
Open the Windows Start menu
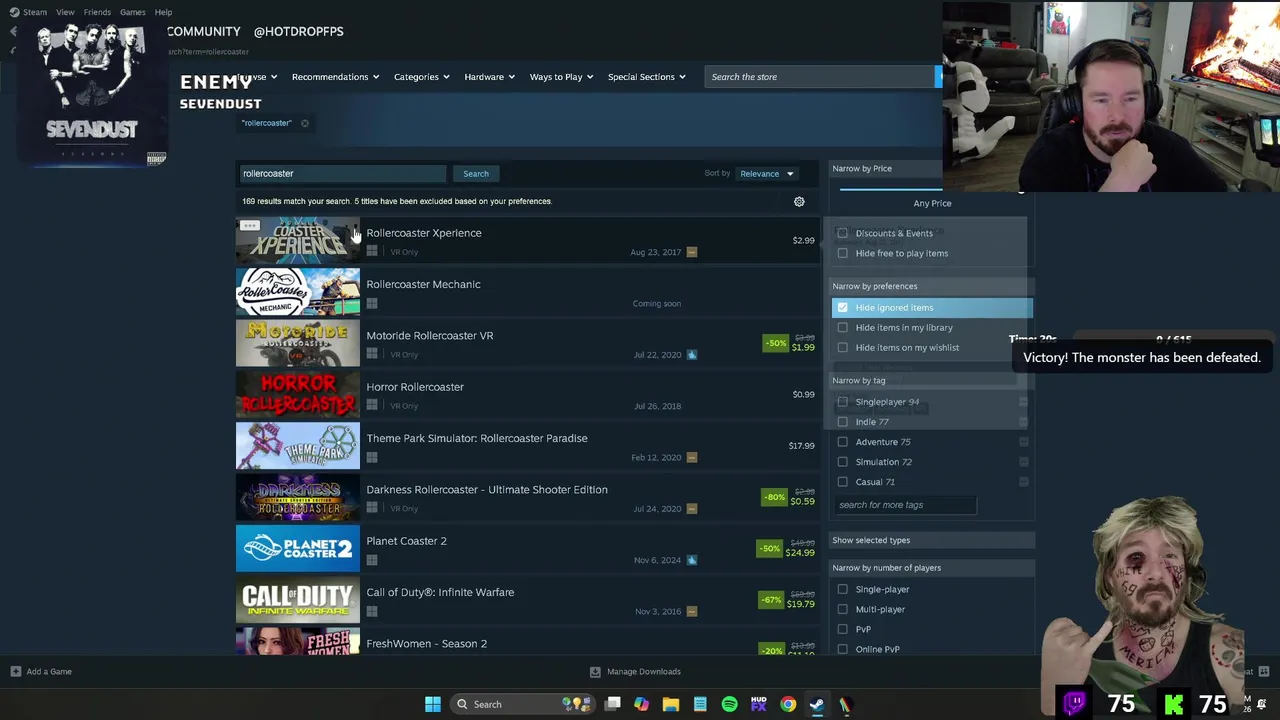pyautogui.click(x=433, y=704)
